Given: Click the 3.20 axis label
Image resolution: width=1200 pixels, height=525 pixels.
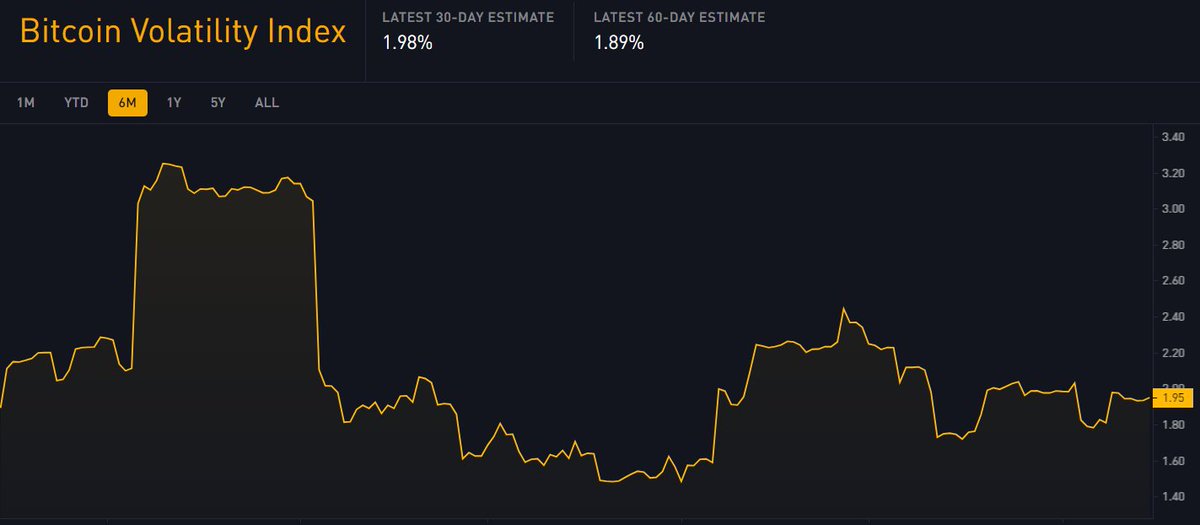Looking at the screenshot, I should 1173,174.
